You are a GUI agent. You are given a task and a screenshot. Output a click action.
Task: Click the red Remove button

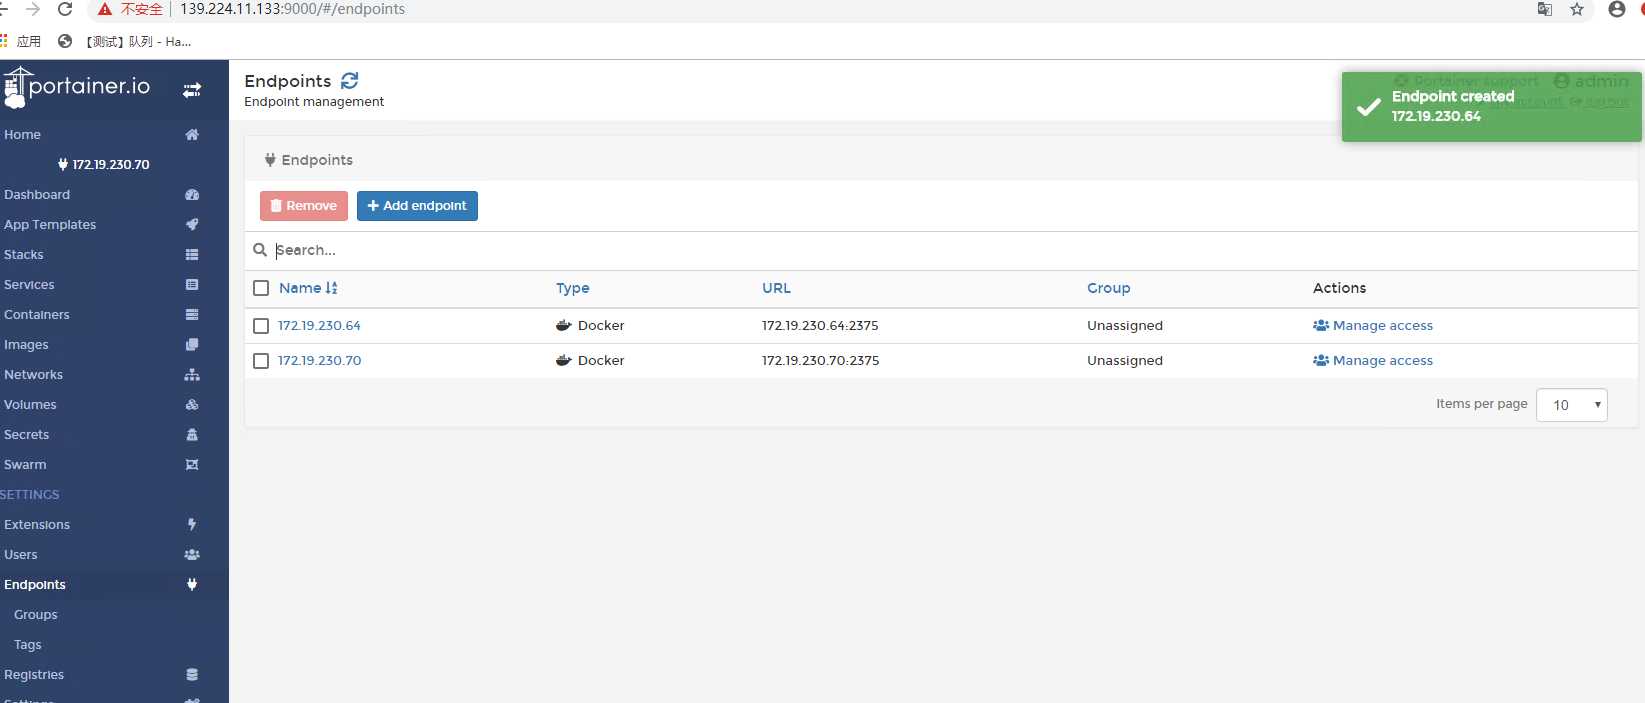pyautogui.click(x=304, y=206)
